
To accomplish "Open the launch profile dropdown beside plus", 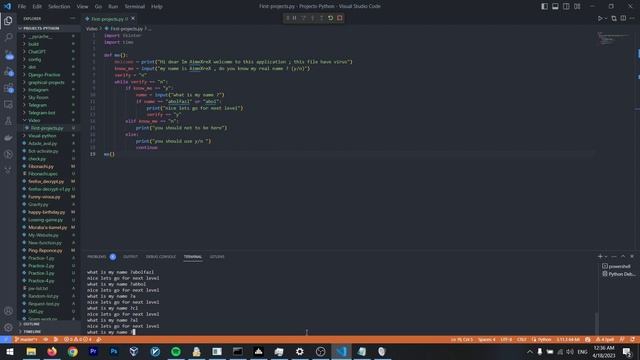I will pyautogui.click(x=606, y=256).
